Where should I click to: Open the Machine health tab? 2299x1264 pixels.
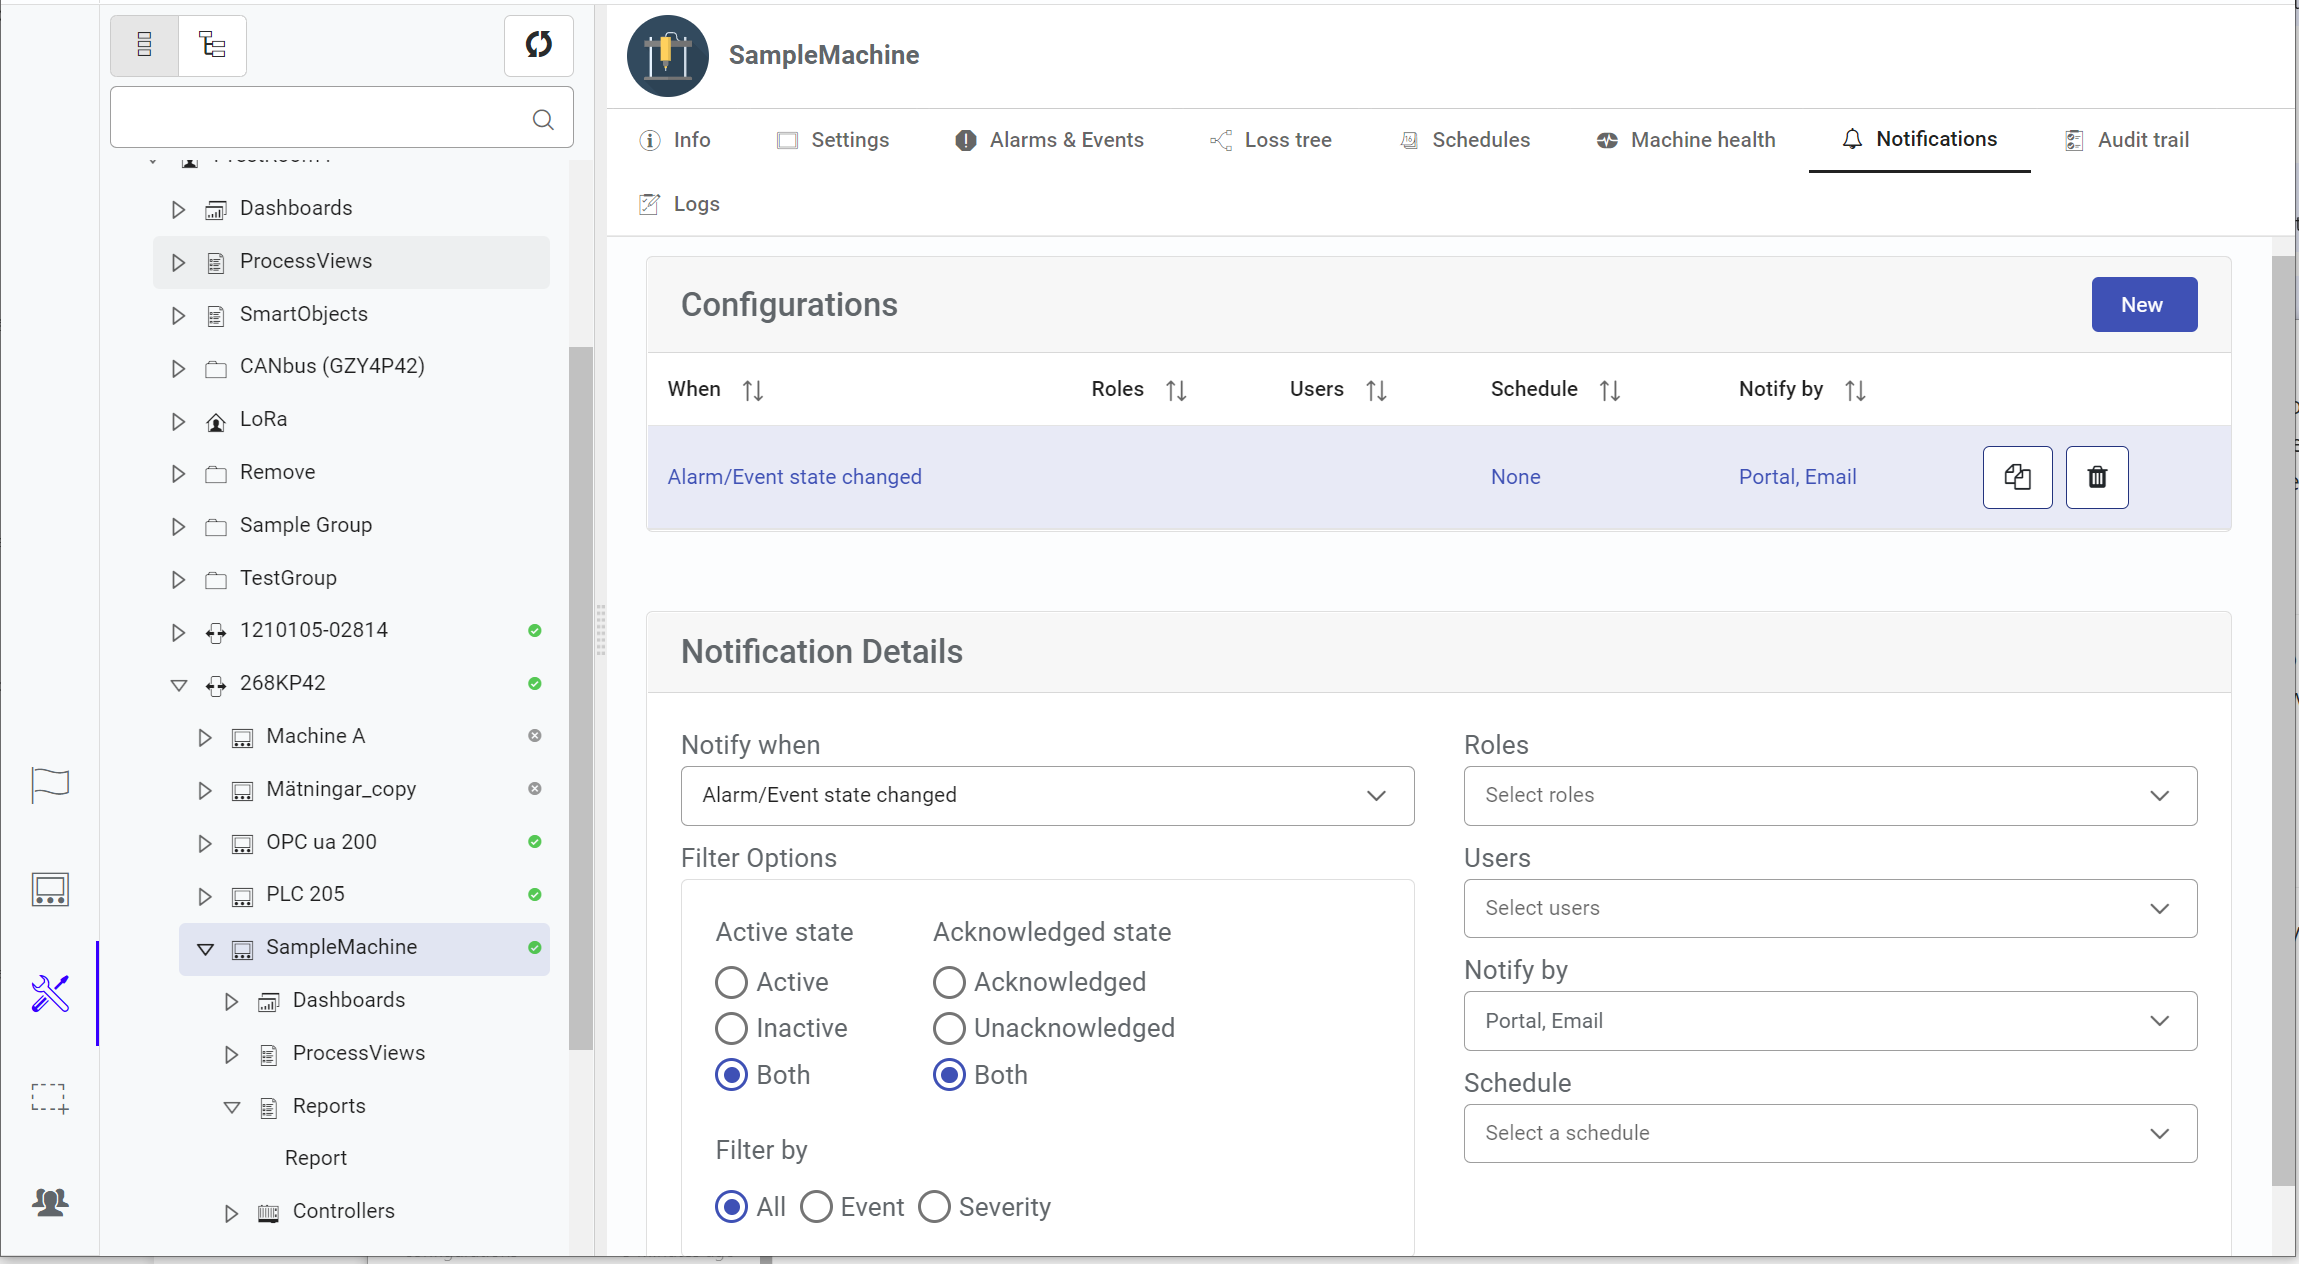(x=1685, y=141)
